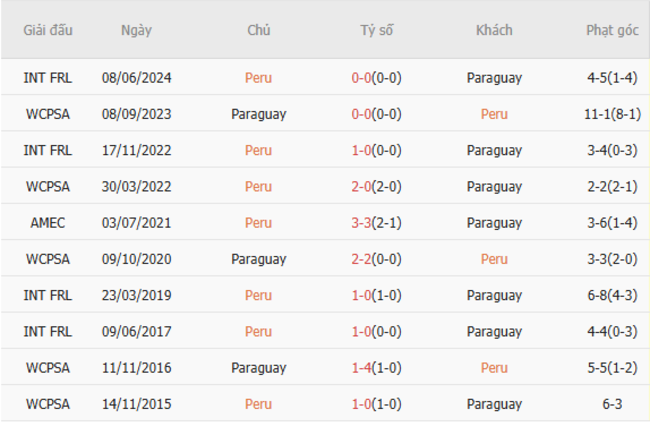Select the Khách column header
Viewport: 650px width, 435px height.
click(x=494, y=30)
